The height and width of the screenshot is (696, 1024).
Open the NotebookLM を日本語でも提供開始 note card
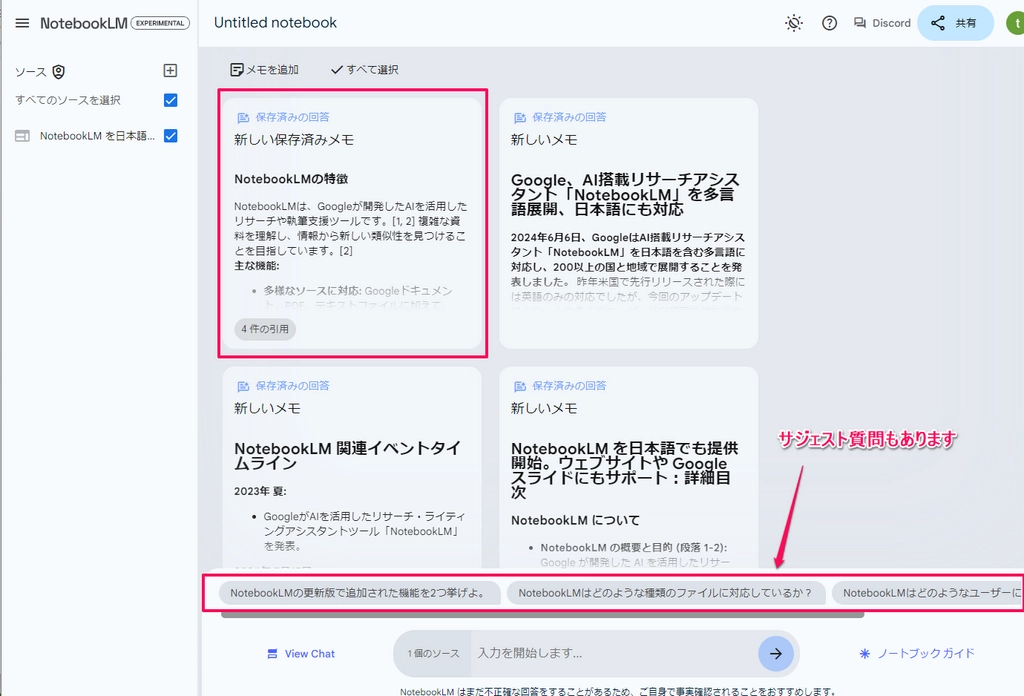point(628,467)
